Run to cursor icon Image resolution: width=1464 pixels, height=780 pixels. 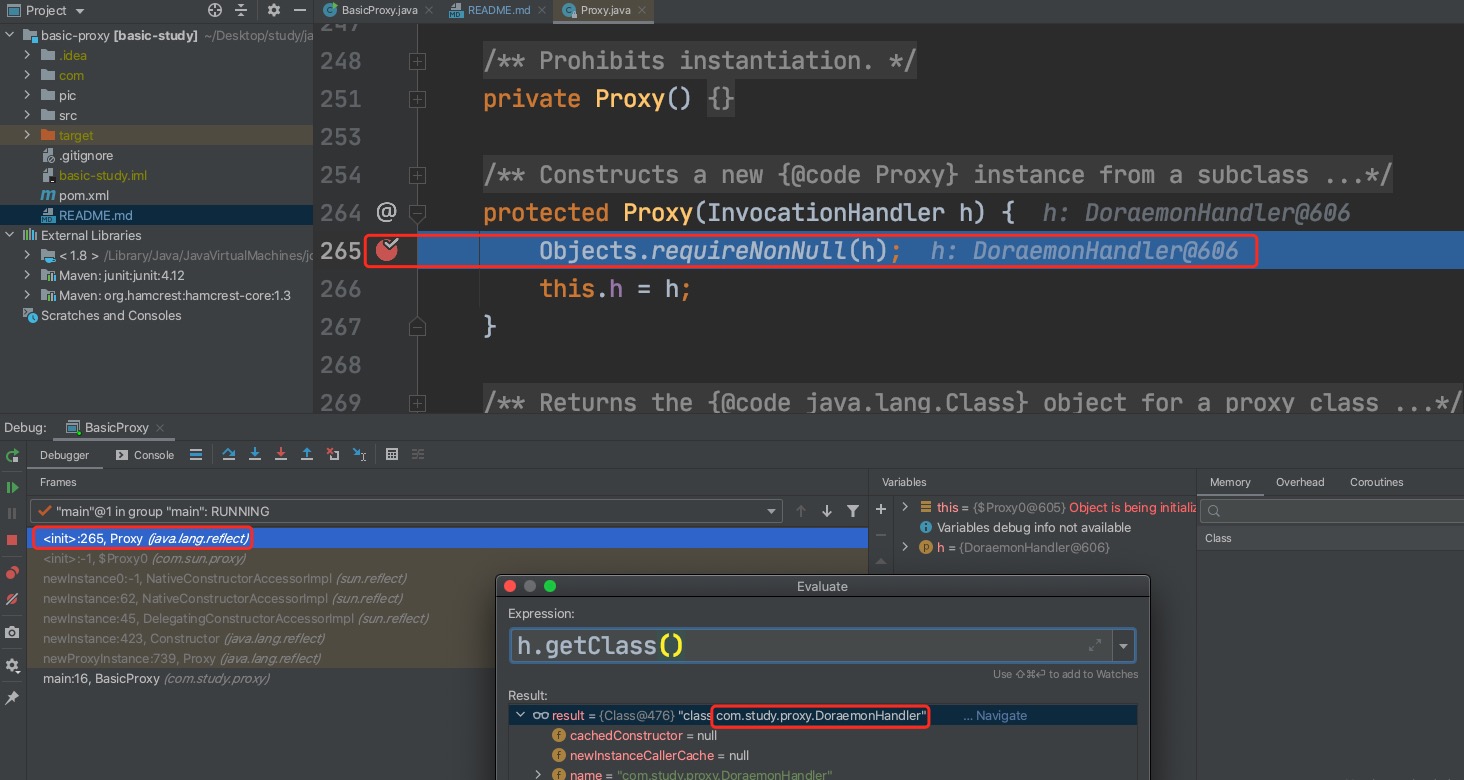tap(359, 454)
